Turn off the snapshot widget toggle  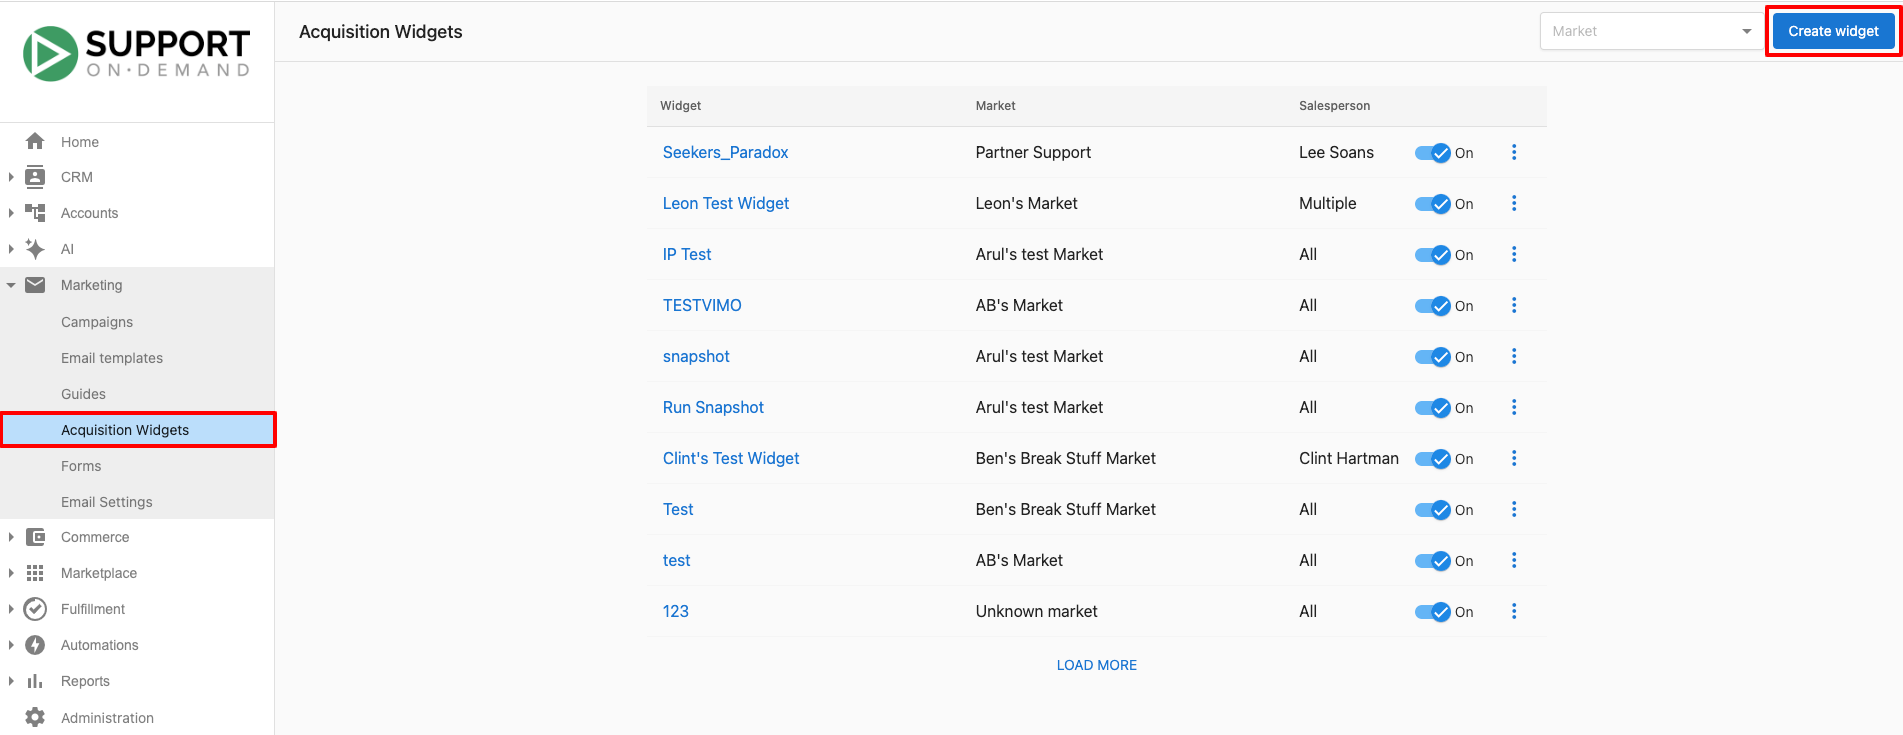tap(1433, 357)
